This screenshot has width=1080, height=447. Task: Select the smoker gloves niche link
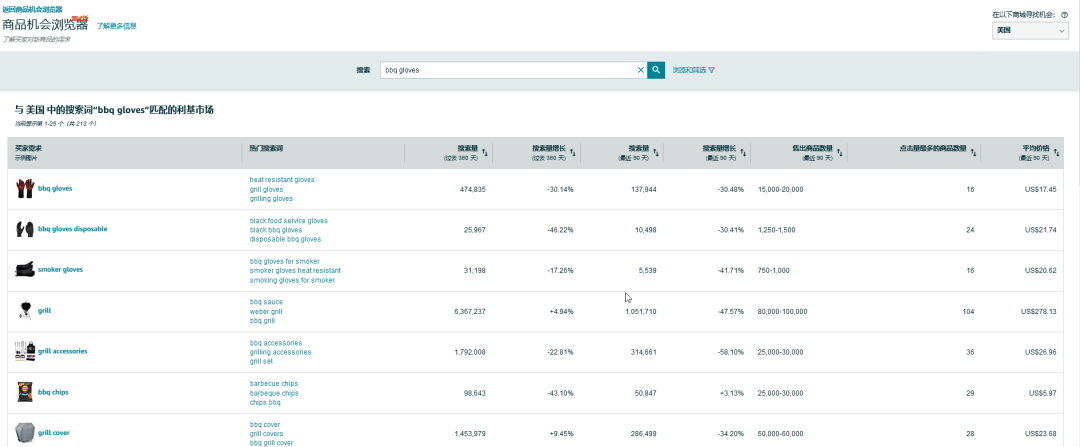point(60,270)
